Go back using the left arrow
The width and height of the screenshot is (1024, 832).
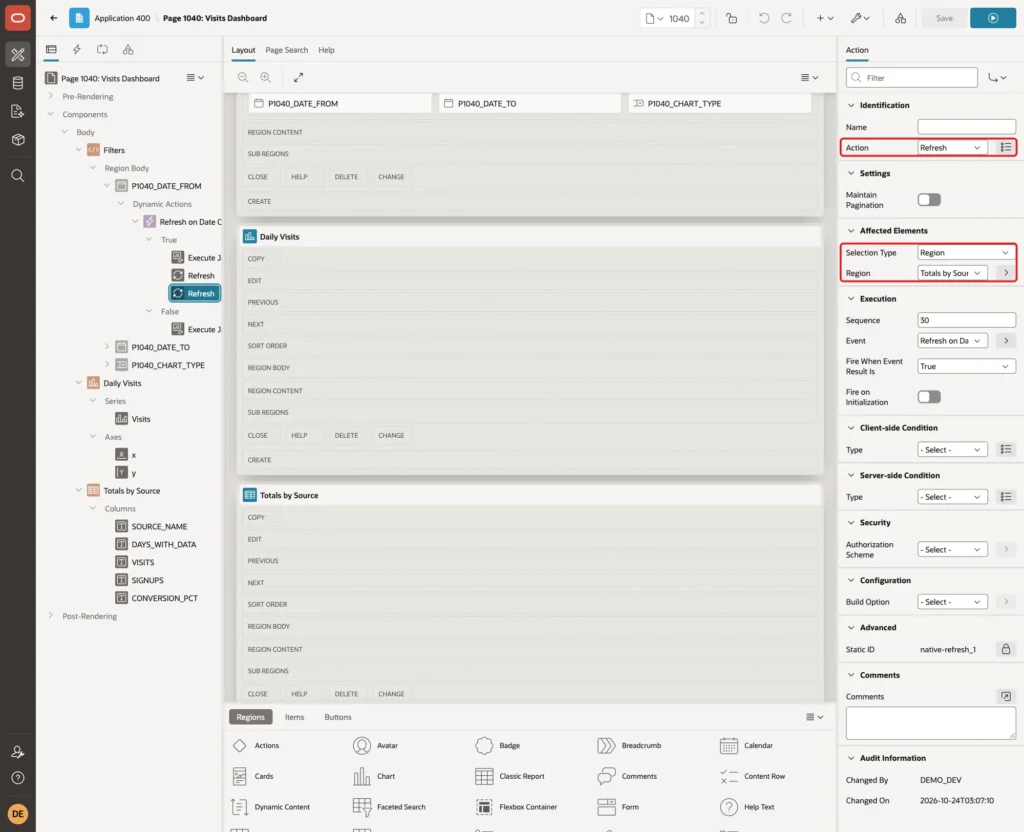[54, 18]
